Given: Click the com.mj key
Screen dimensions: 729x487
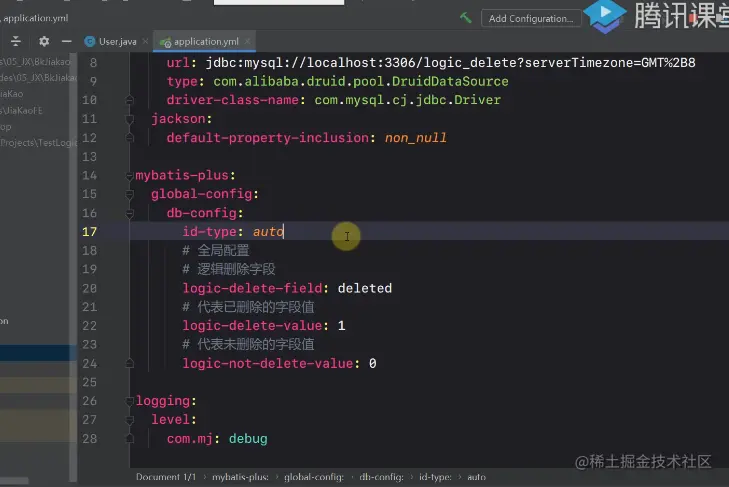Looking at the screenshot, I should pyautogui.click(x=190, y=439).
